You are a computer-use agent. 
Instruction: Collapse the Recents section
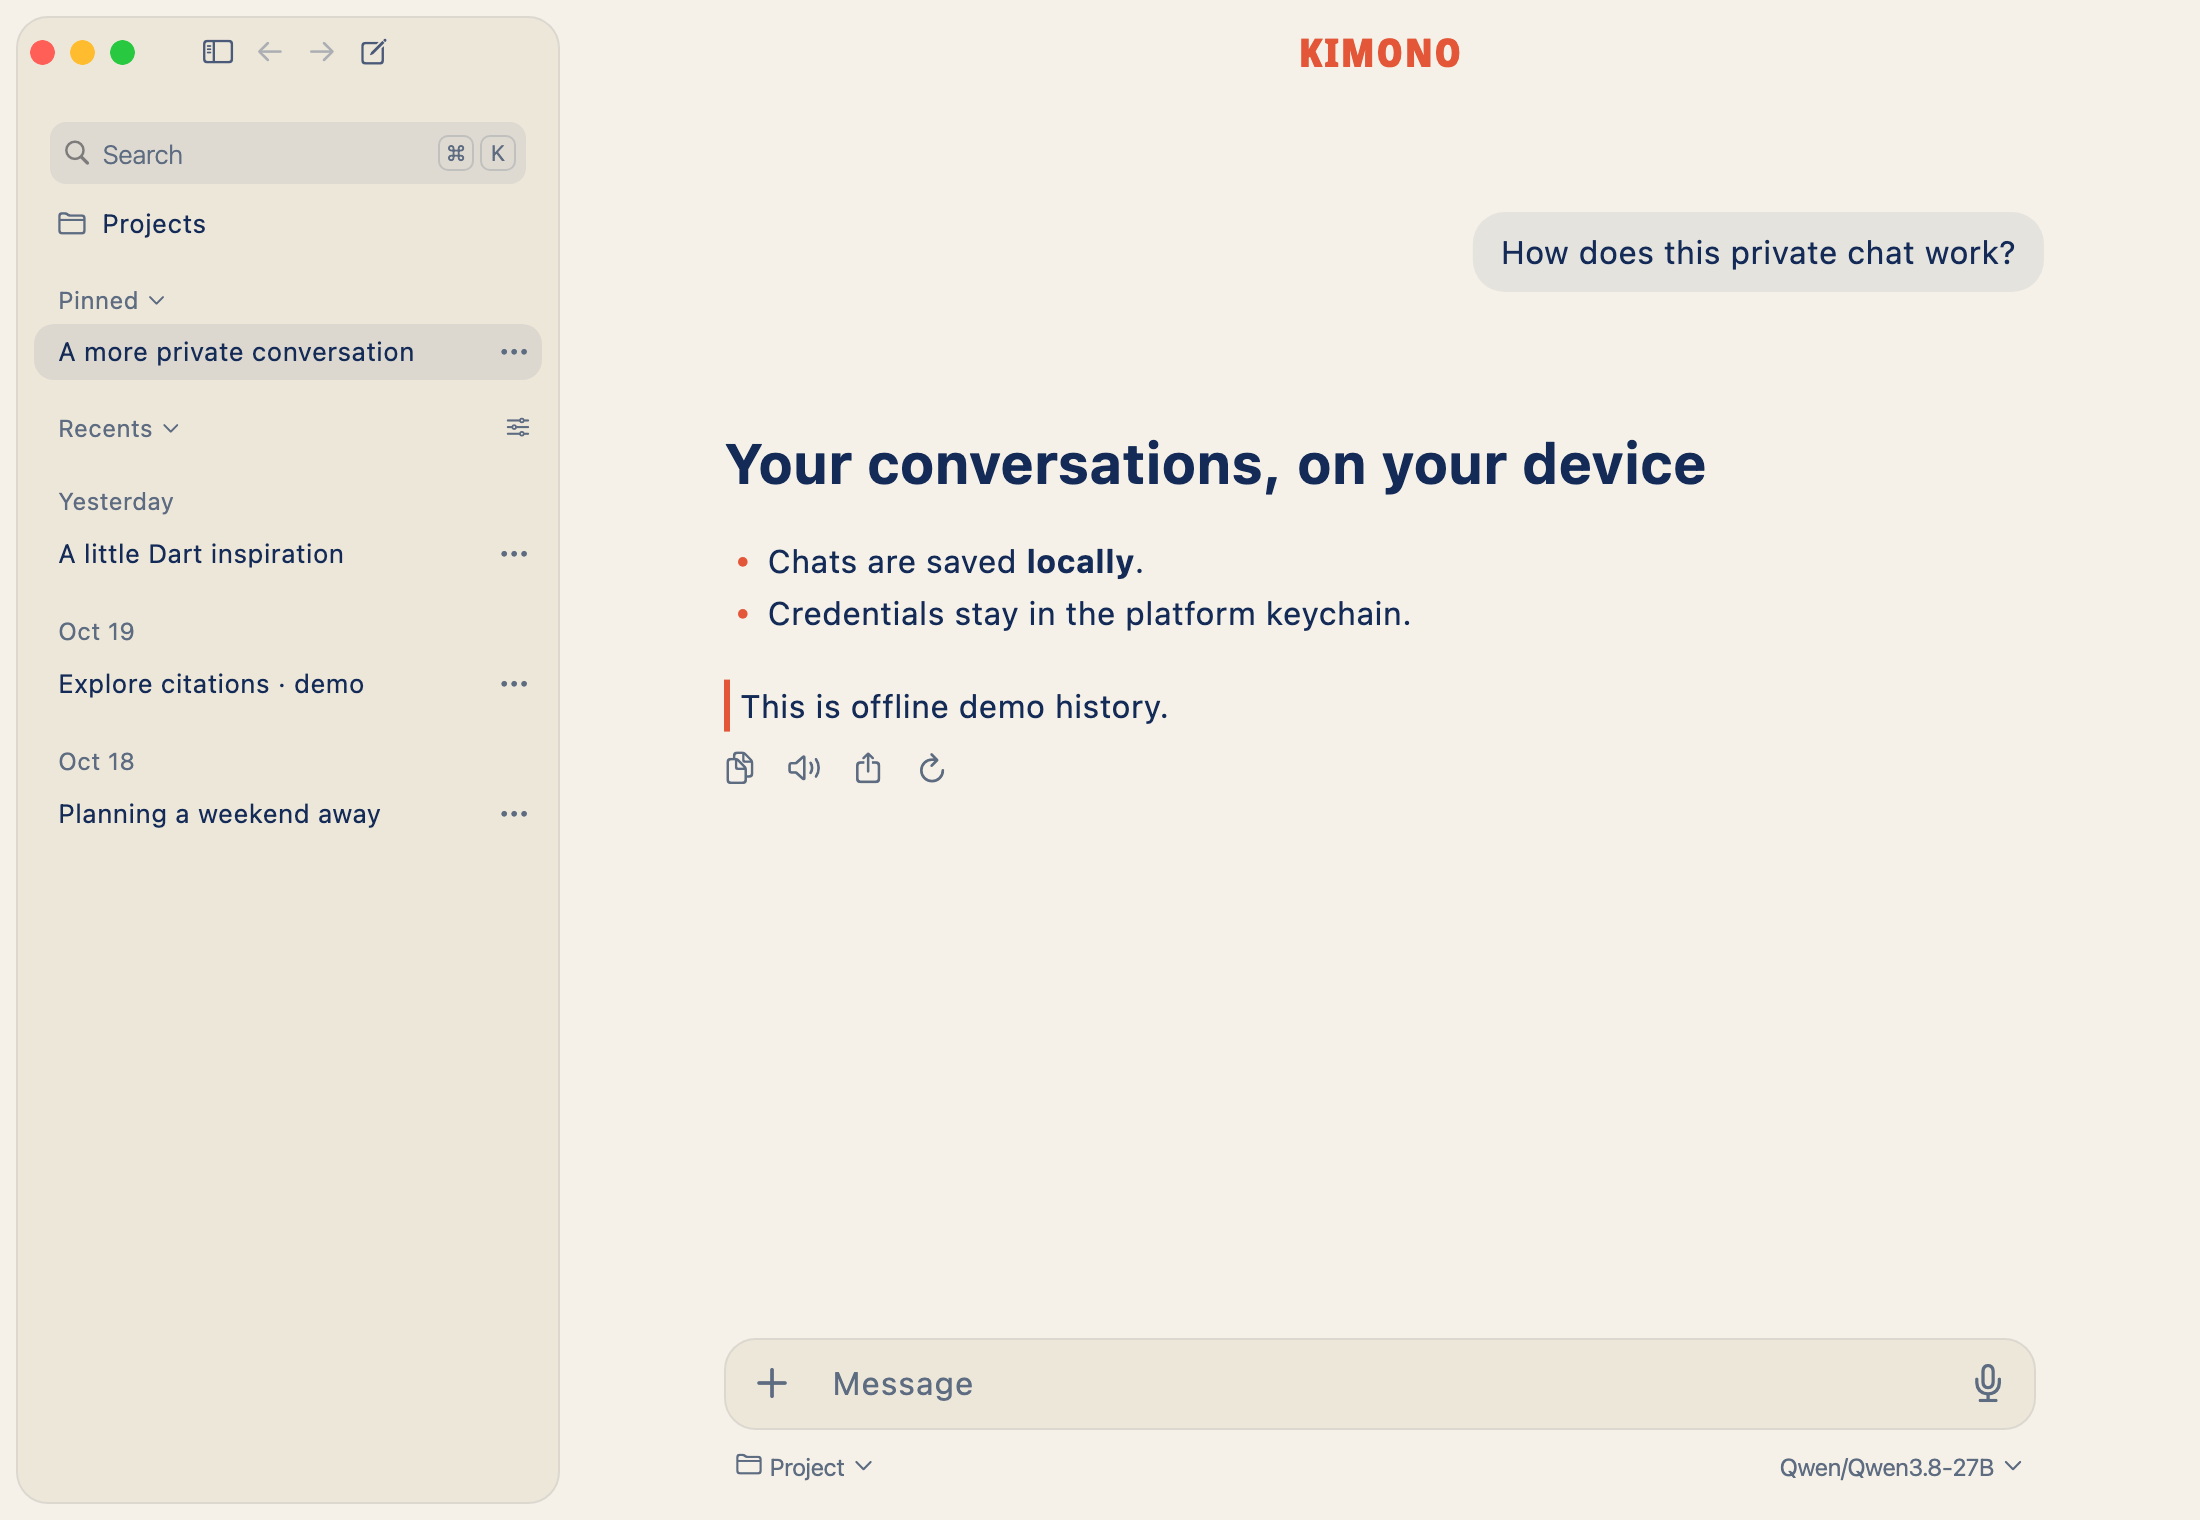[x=118, y=429]
